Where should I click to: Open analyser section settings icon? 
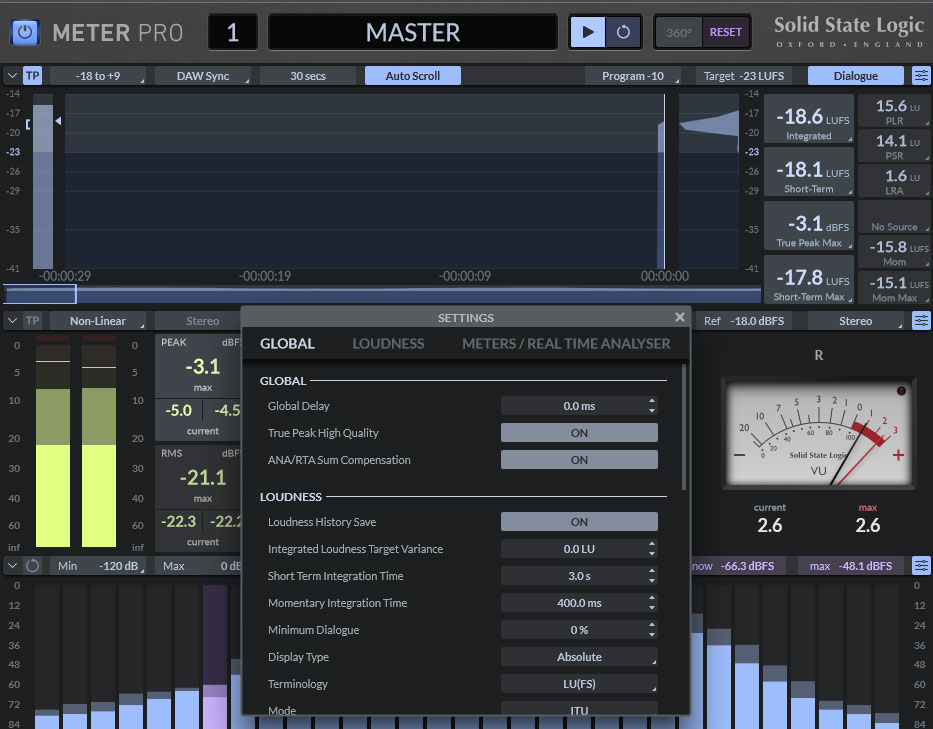[x=921, y=566]
